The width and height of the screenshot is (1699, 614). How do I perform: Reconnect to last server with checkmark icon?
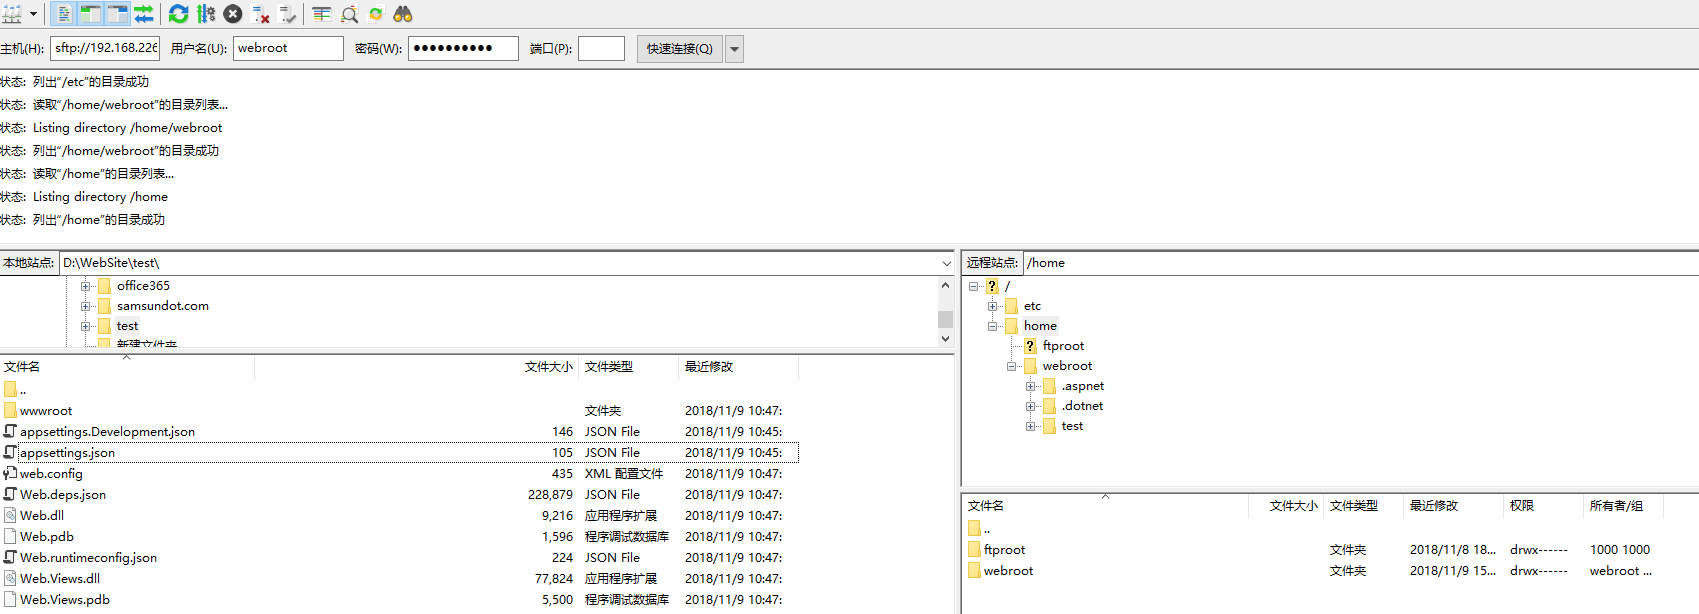pos(288,14)
